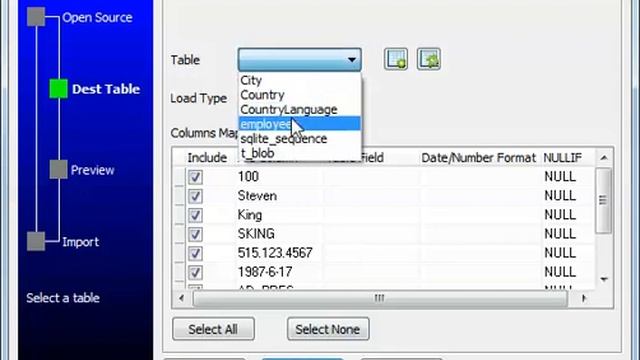Toggle Include checkbox for SKING row
The width and height of the screenshot is (640, 360).
[x=195, y=234]
